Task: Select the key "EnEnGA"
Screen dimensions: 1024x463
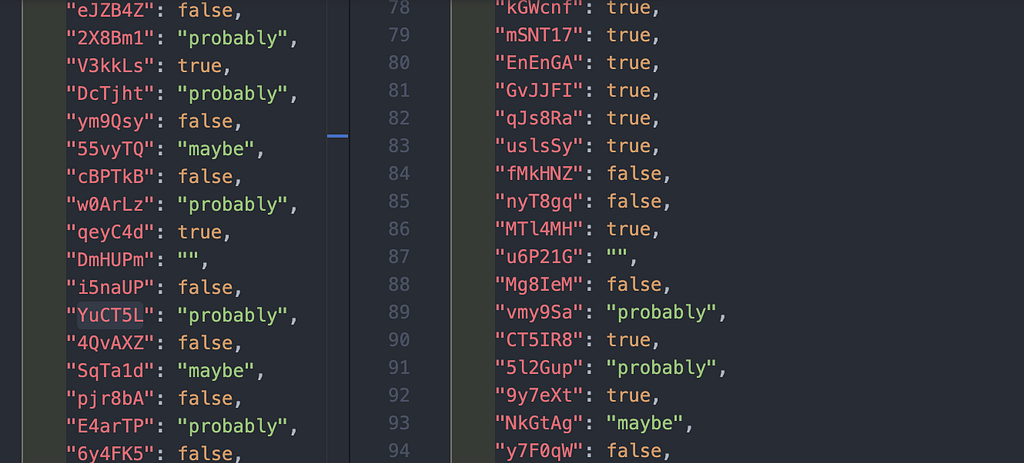Action: click(x=539, y=63)
